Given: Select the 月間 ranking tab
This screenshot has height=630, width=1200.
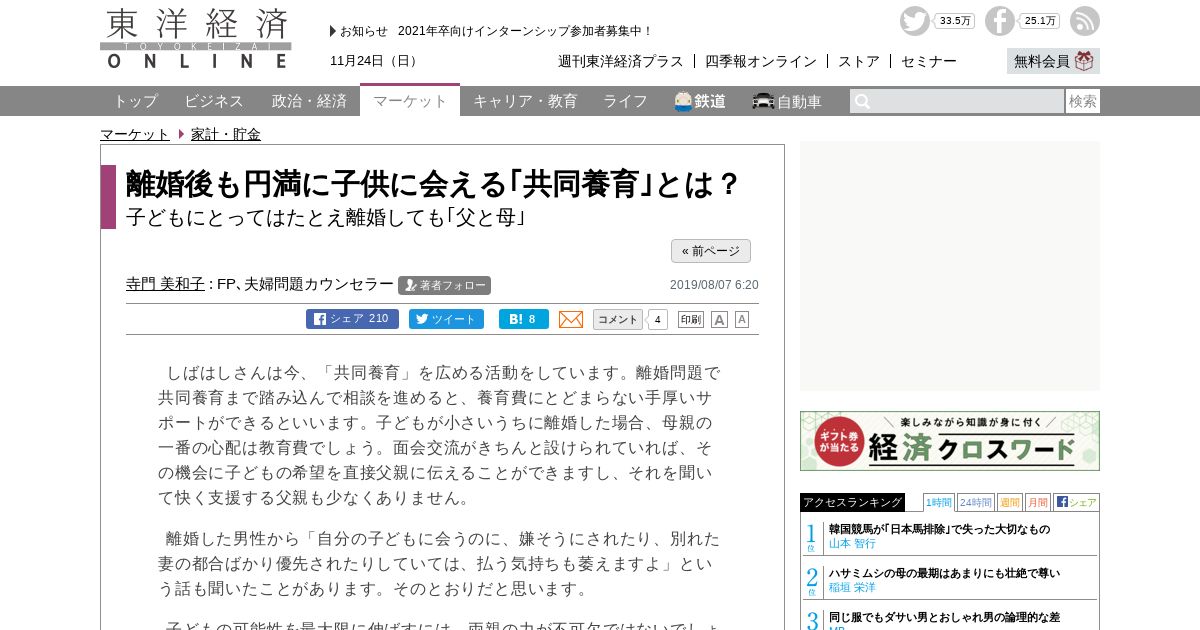Looking at the screenshot, I should coord(1038,502).
